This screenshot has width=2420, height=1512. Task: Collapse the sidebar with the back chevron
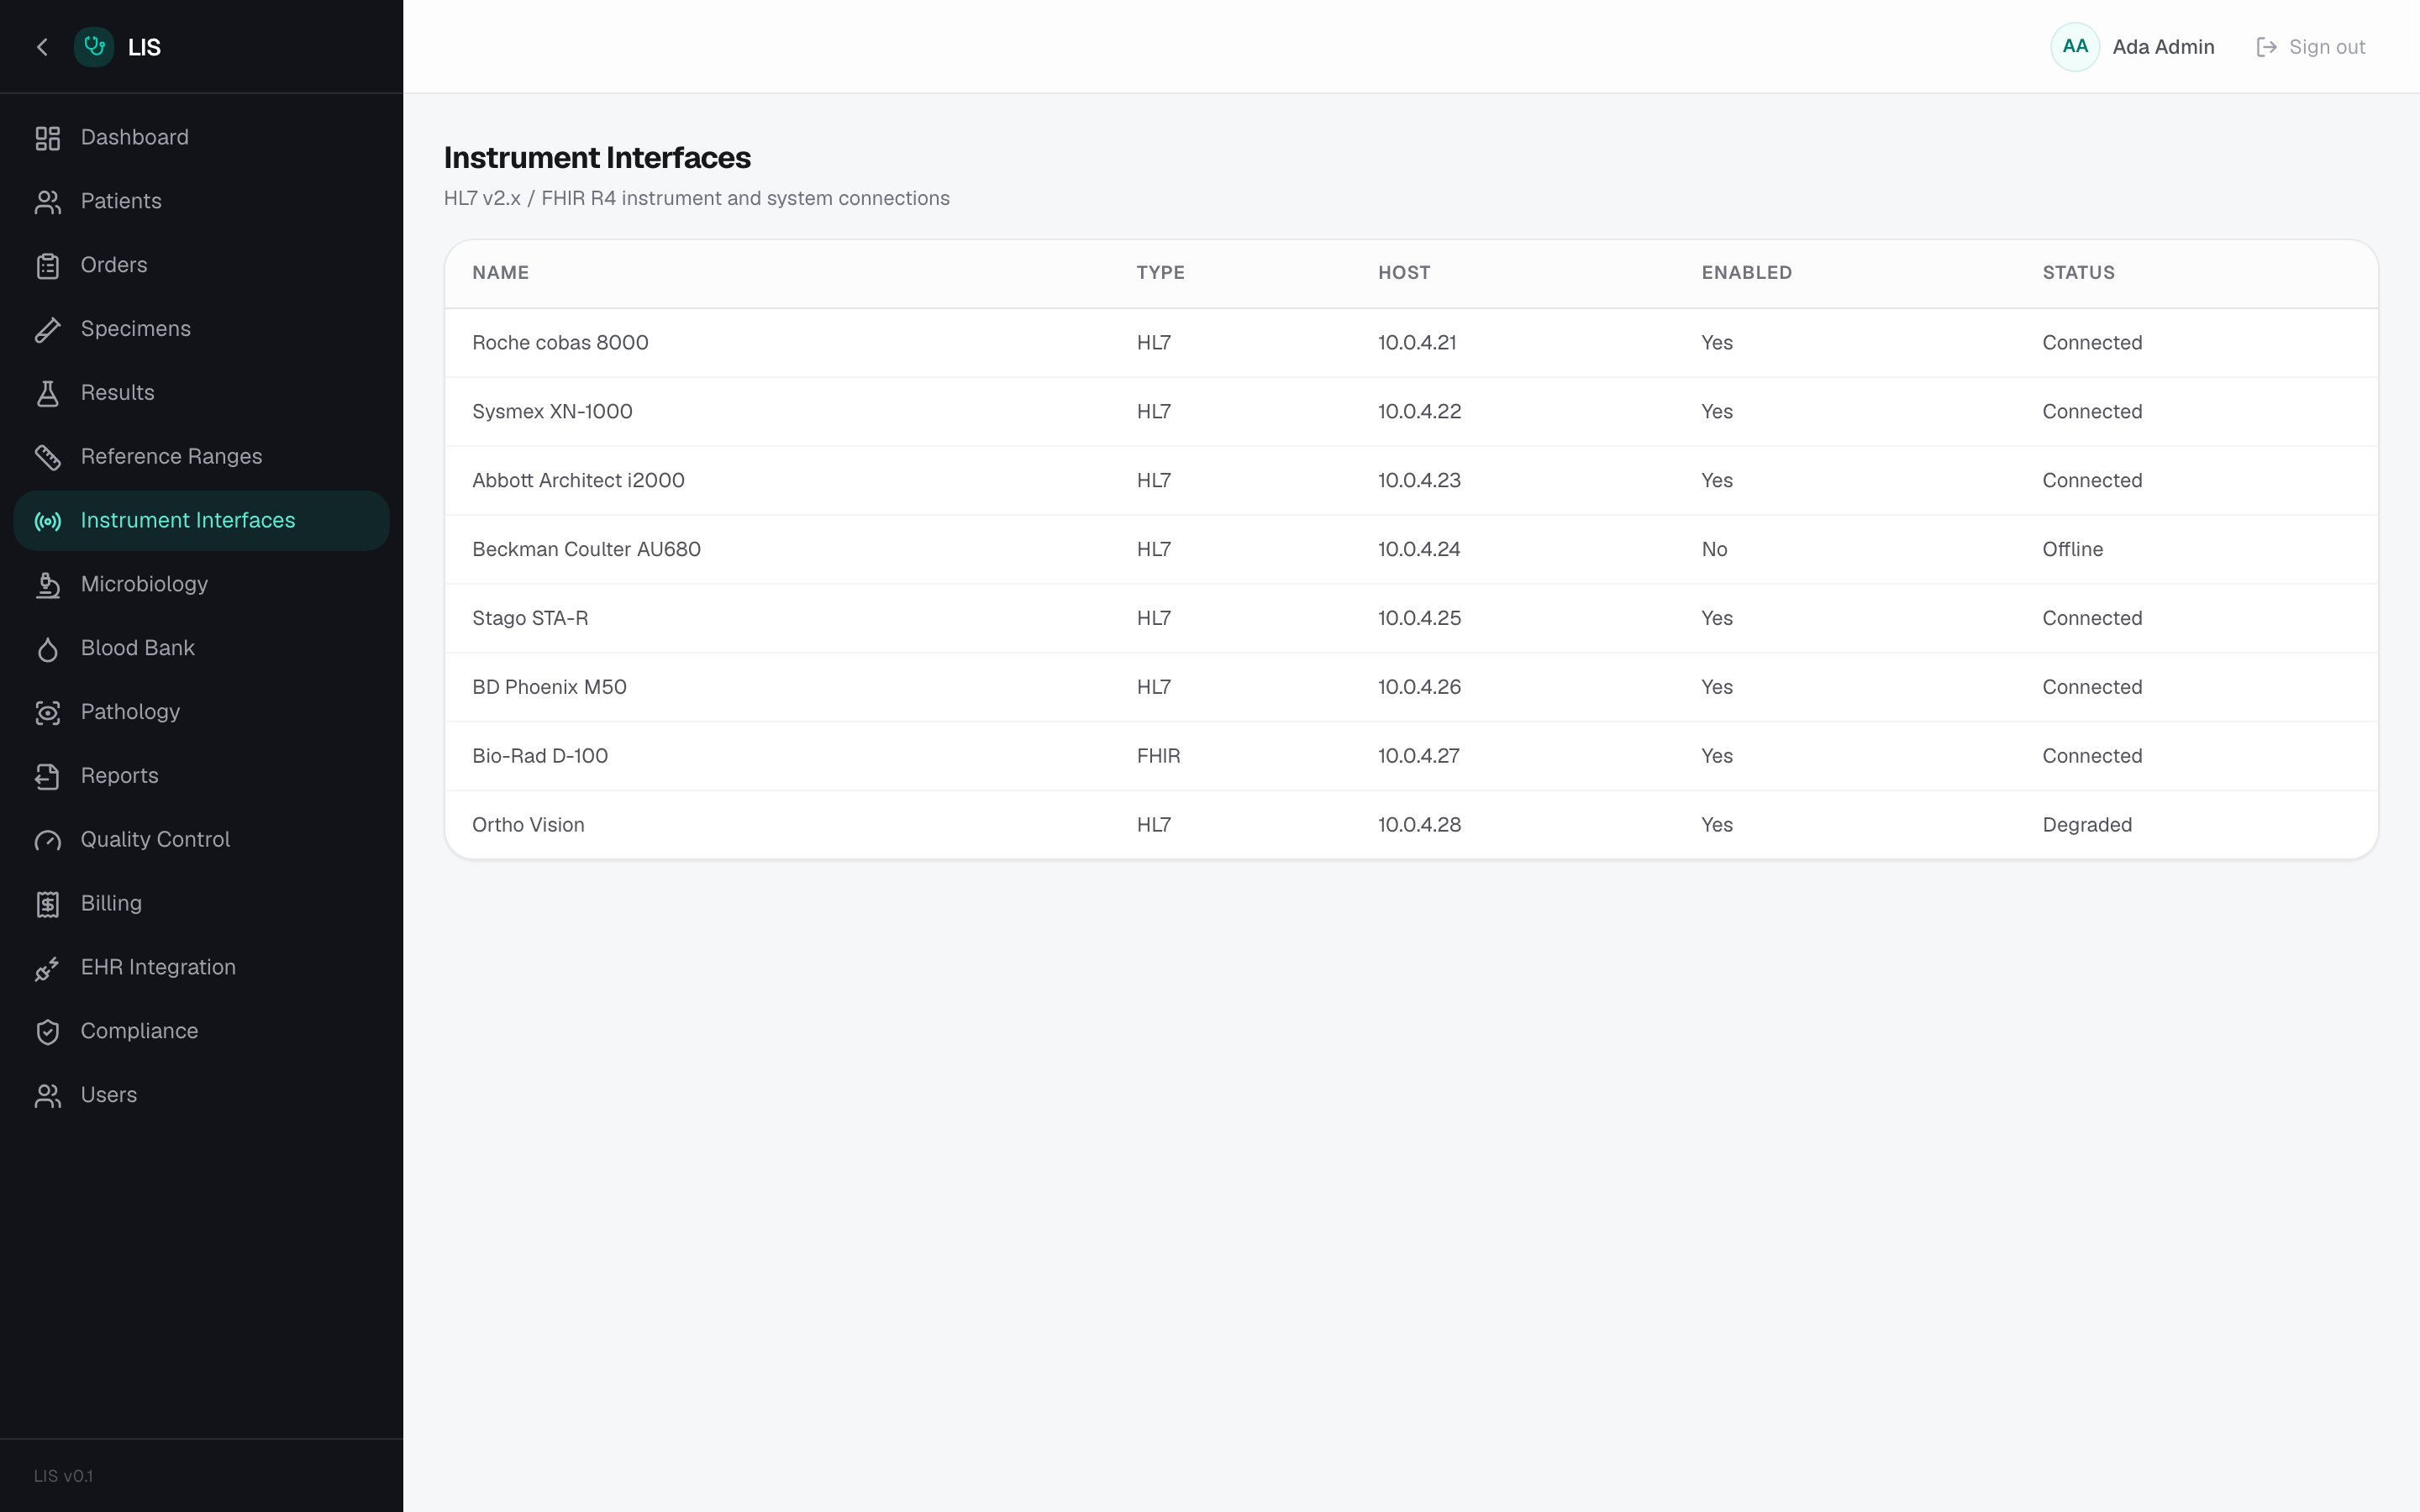(42, 47)
